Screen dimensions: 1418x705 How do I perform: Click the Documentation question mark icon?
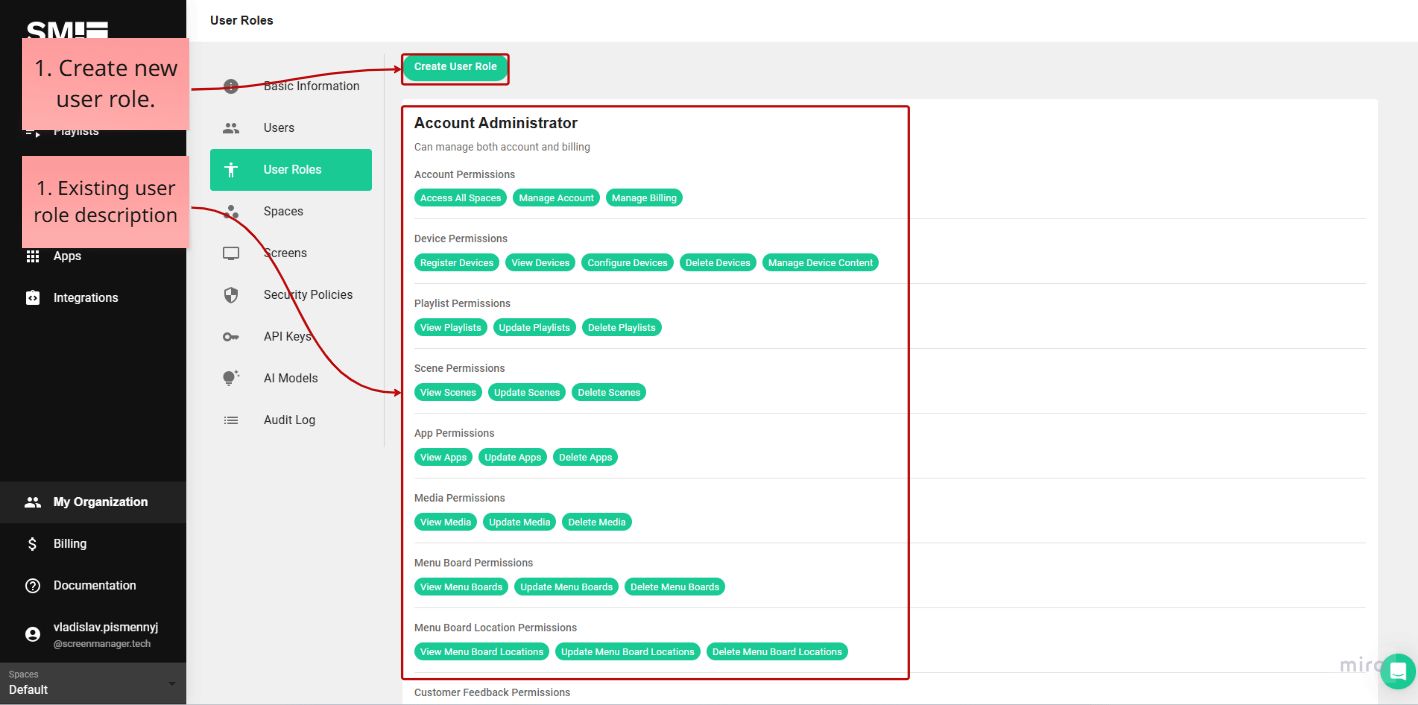point(33,585)
